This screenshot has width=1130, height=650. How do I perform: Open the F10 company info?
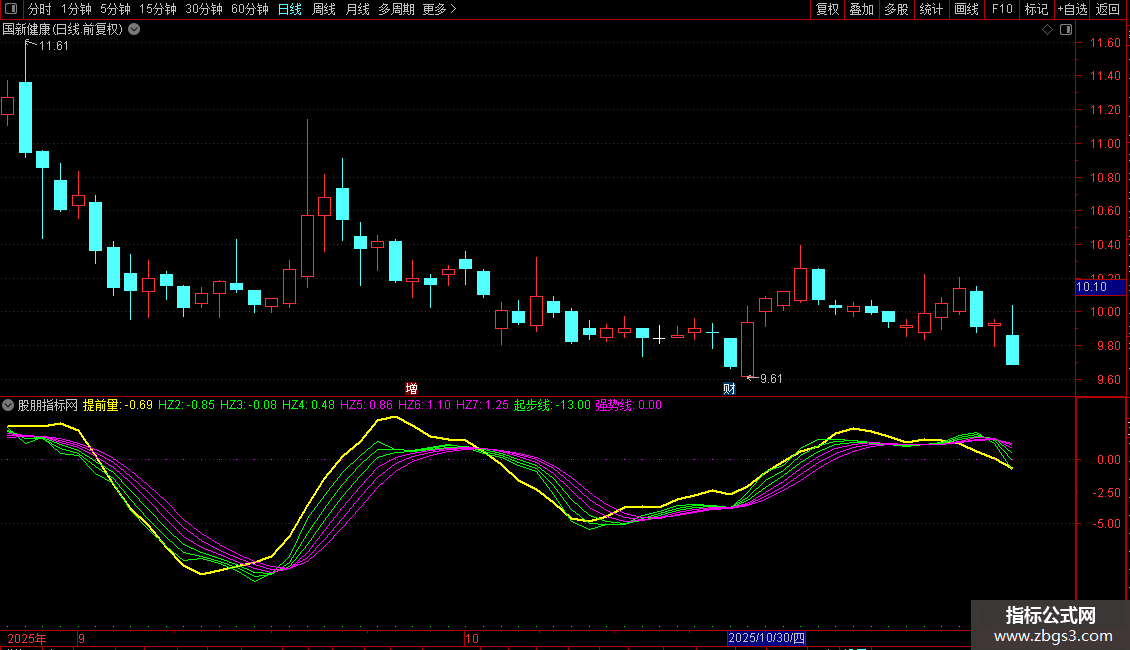pyautogui.click(x=1002, y=9)
